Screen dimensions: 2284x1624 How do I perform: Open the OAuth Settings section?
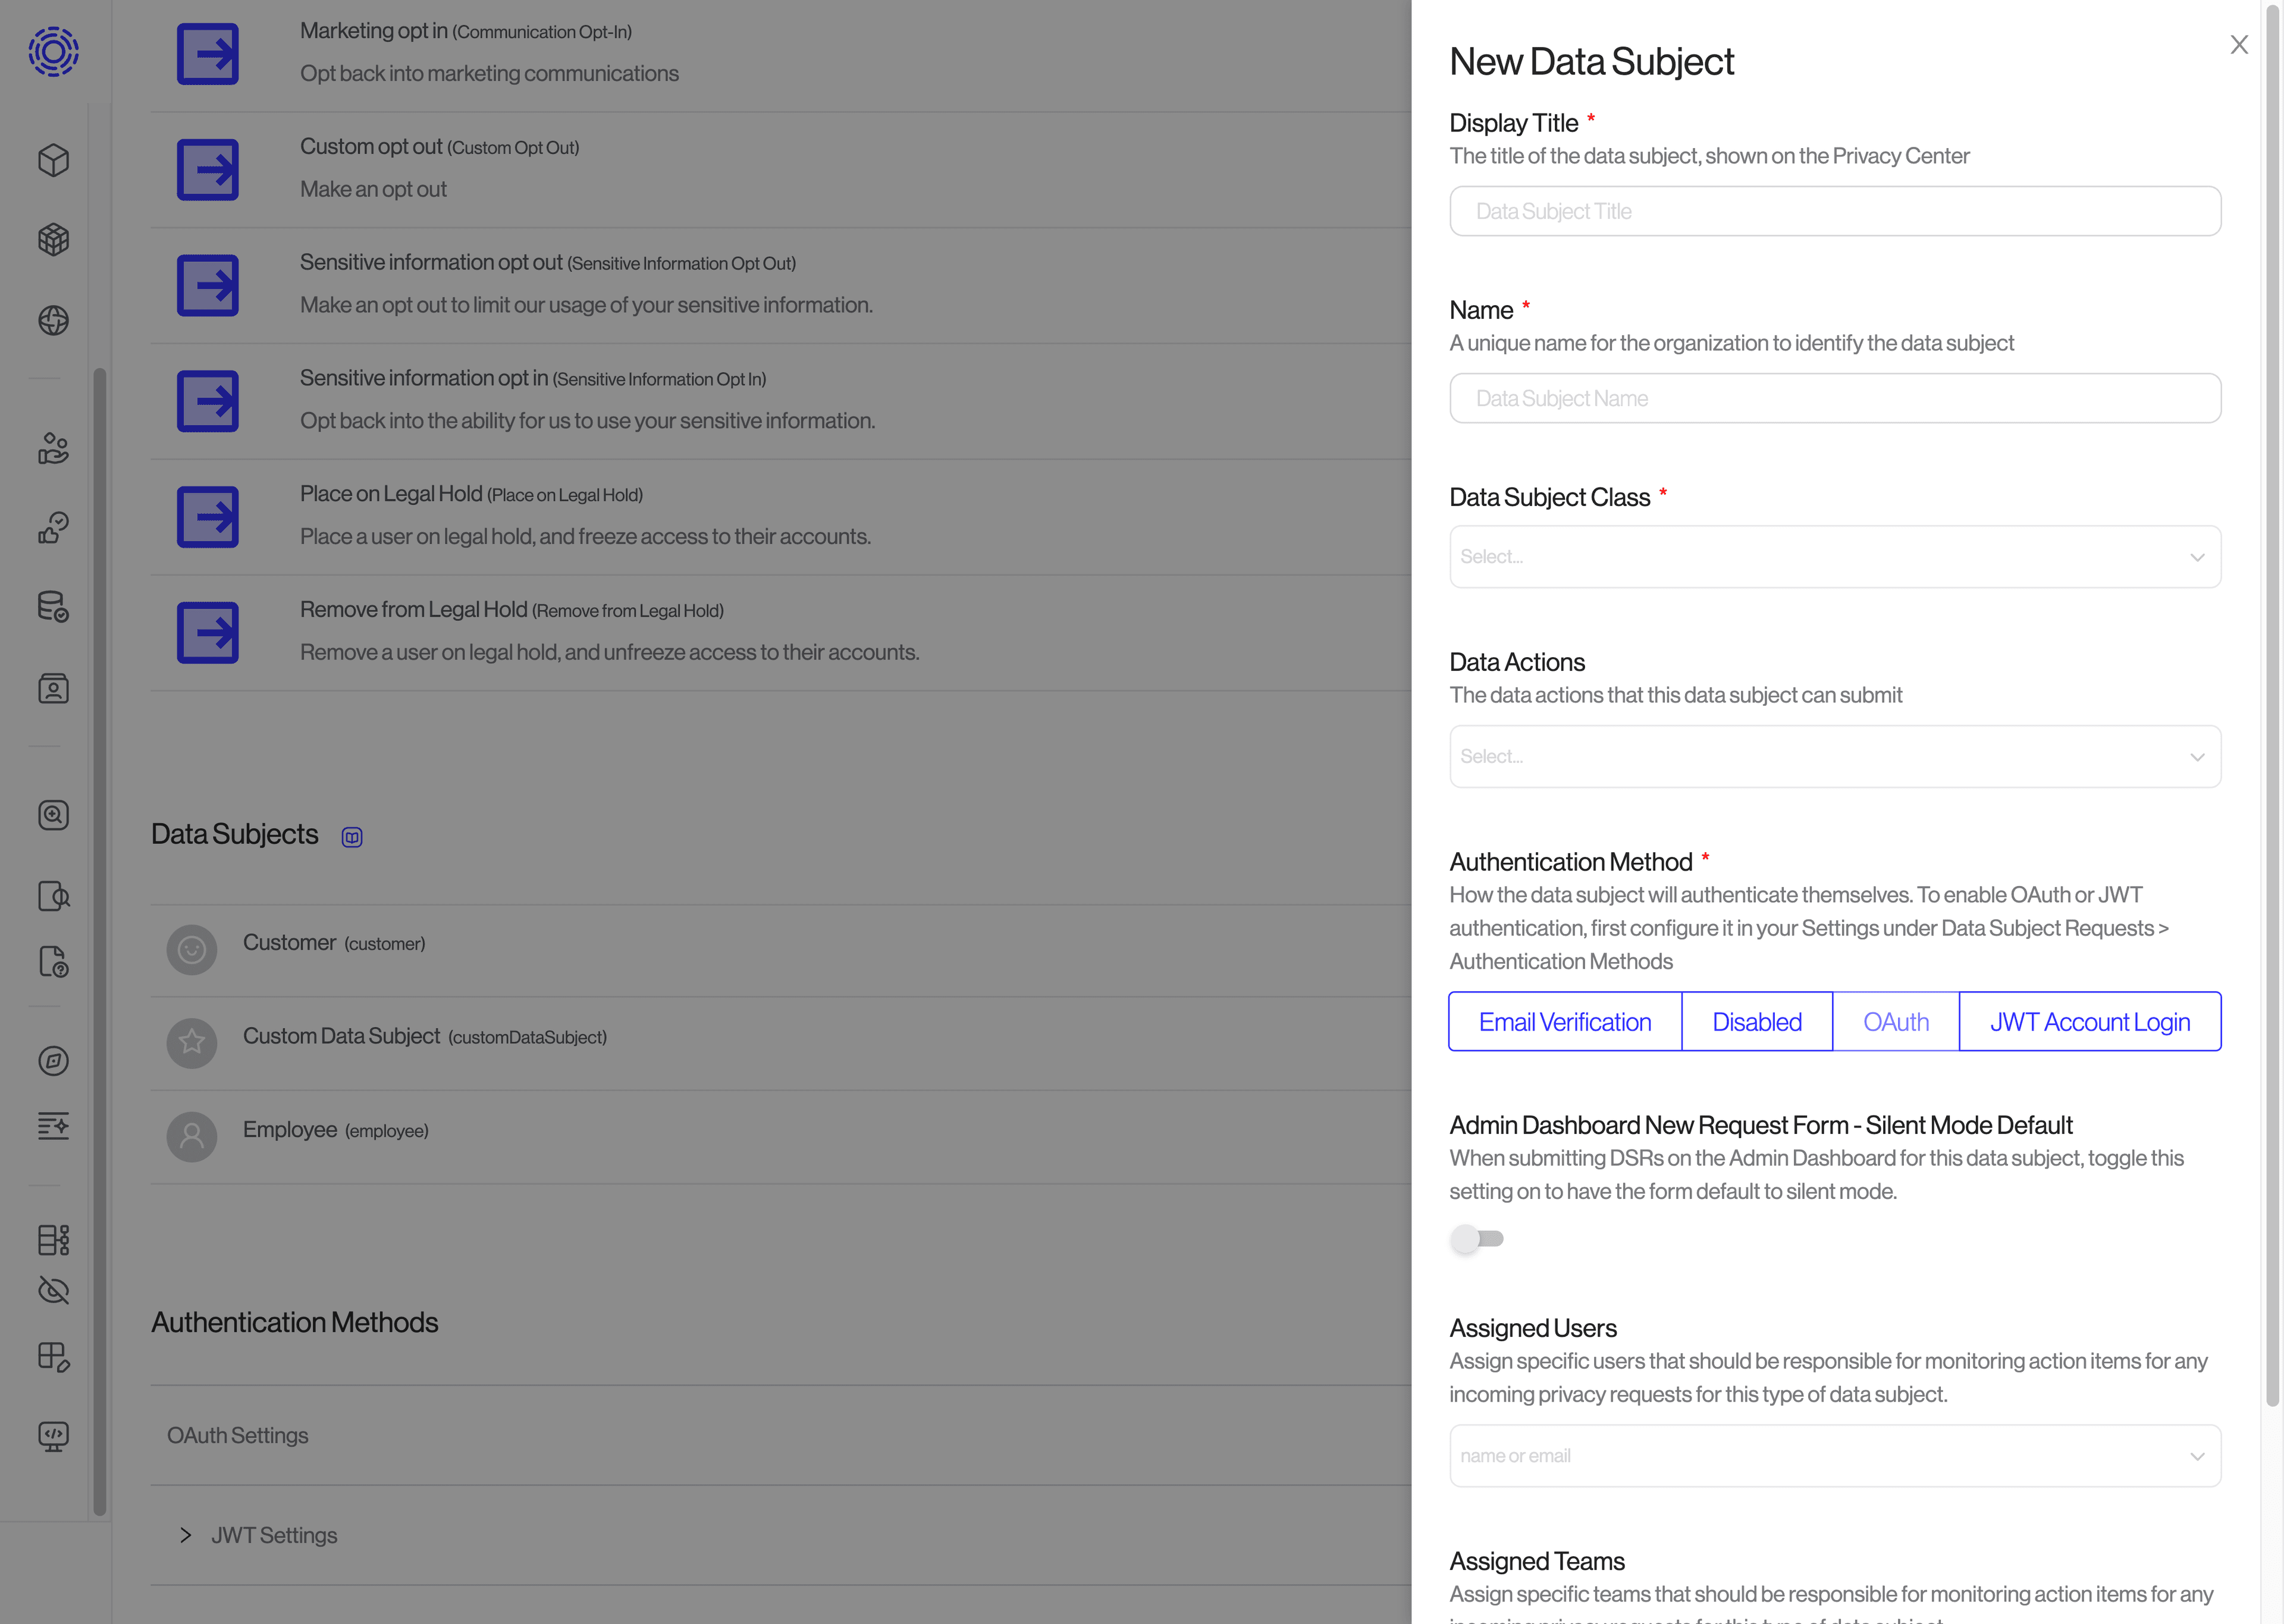point(238,1435)
